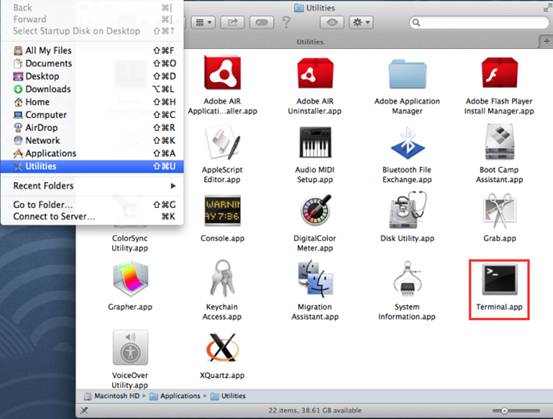Screen dimensions: 553x419
Task: Select Keychain Access.app icon
Action: tap(223, 279)
